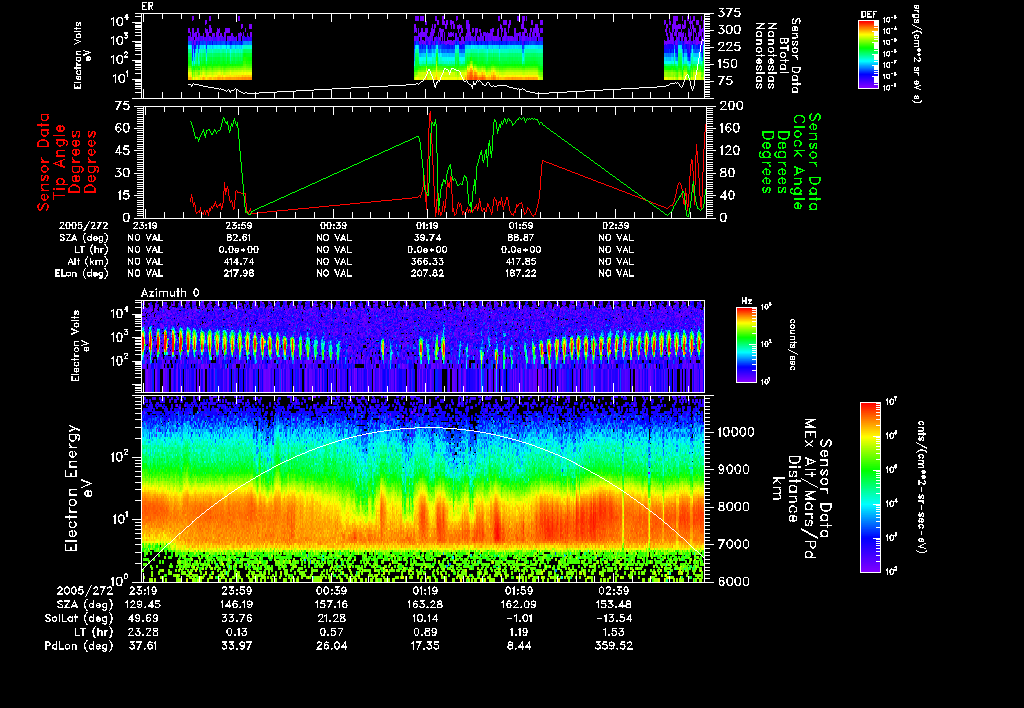Click the 200 clock angle tick label
The width and height of the screenshot is (1024, 708).
(731, 106)
